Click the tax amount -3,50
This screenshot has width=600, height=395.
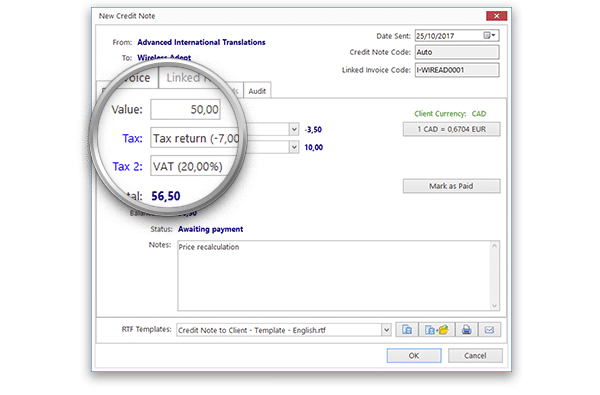click(x=313, y=130)
